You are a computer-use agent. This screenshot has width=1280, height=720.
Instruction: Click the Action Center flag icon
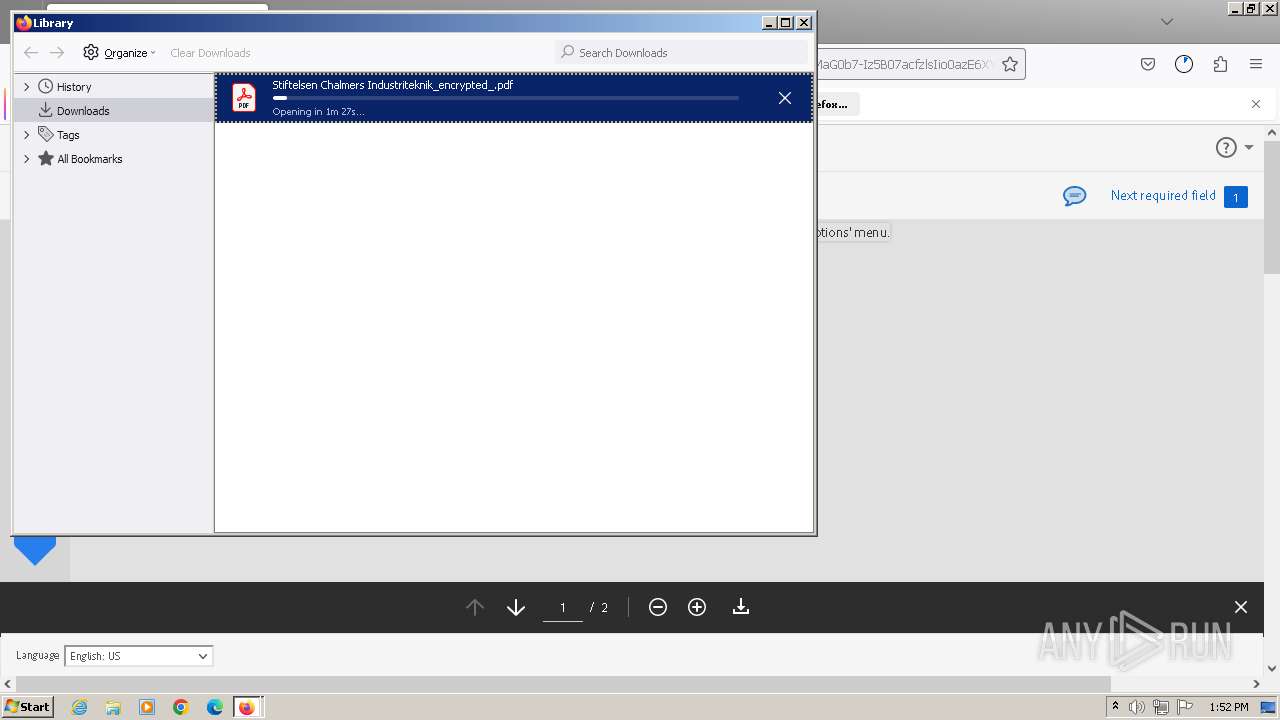tap(1185, 707)
